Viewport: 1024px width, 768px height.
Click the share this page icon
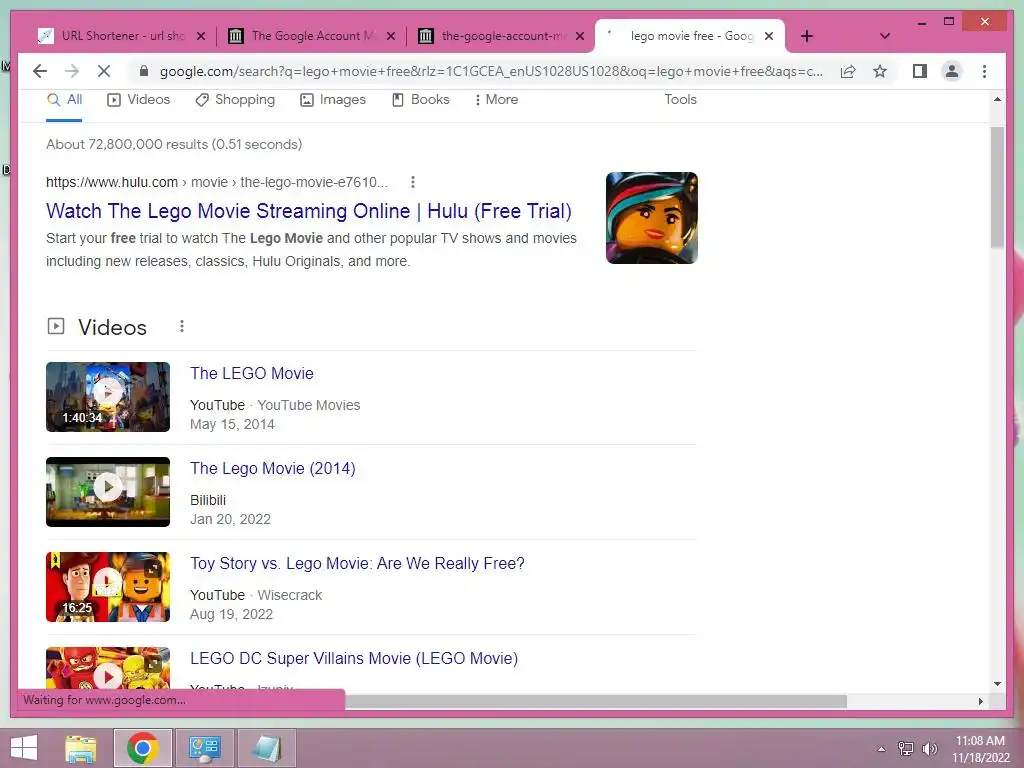(848, 71)
